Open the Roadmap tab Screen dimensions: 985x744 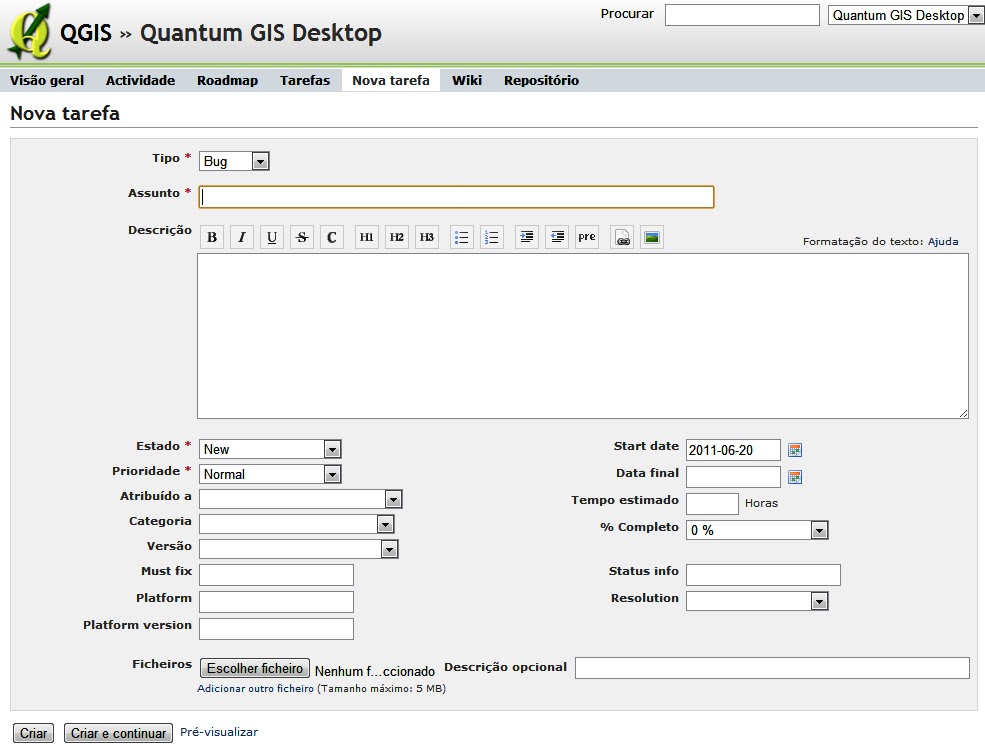(227, 80)
